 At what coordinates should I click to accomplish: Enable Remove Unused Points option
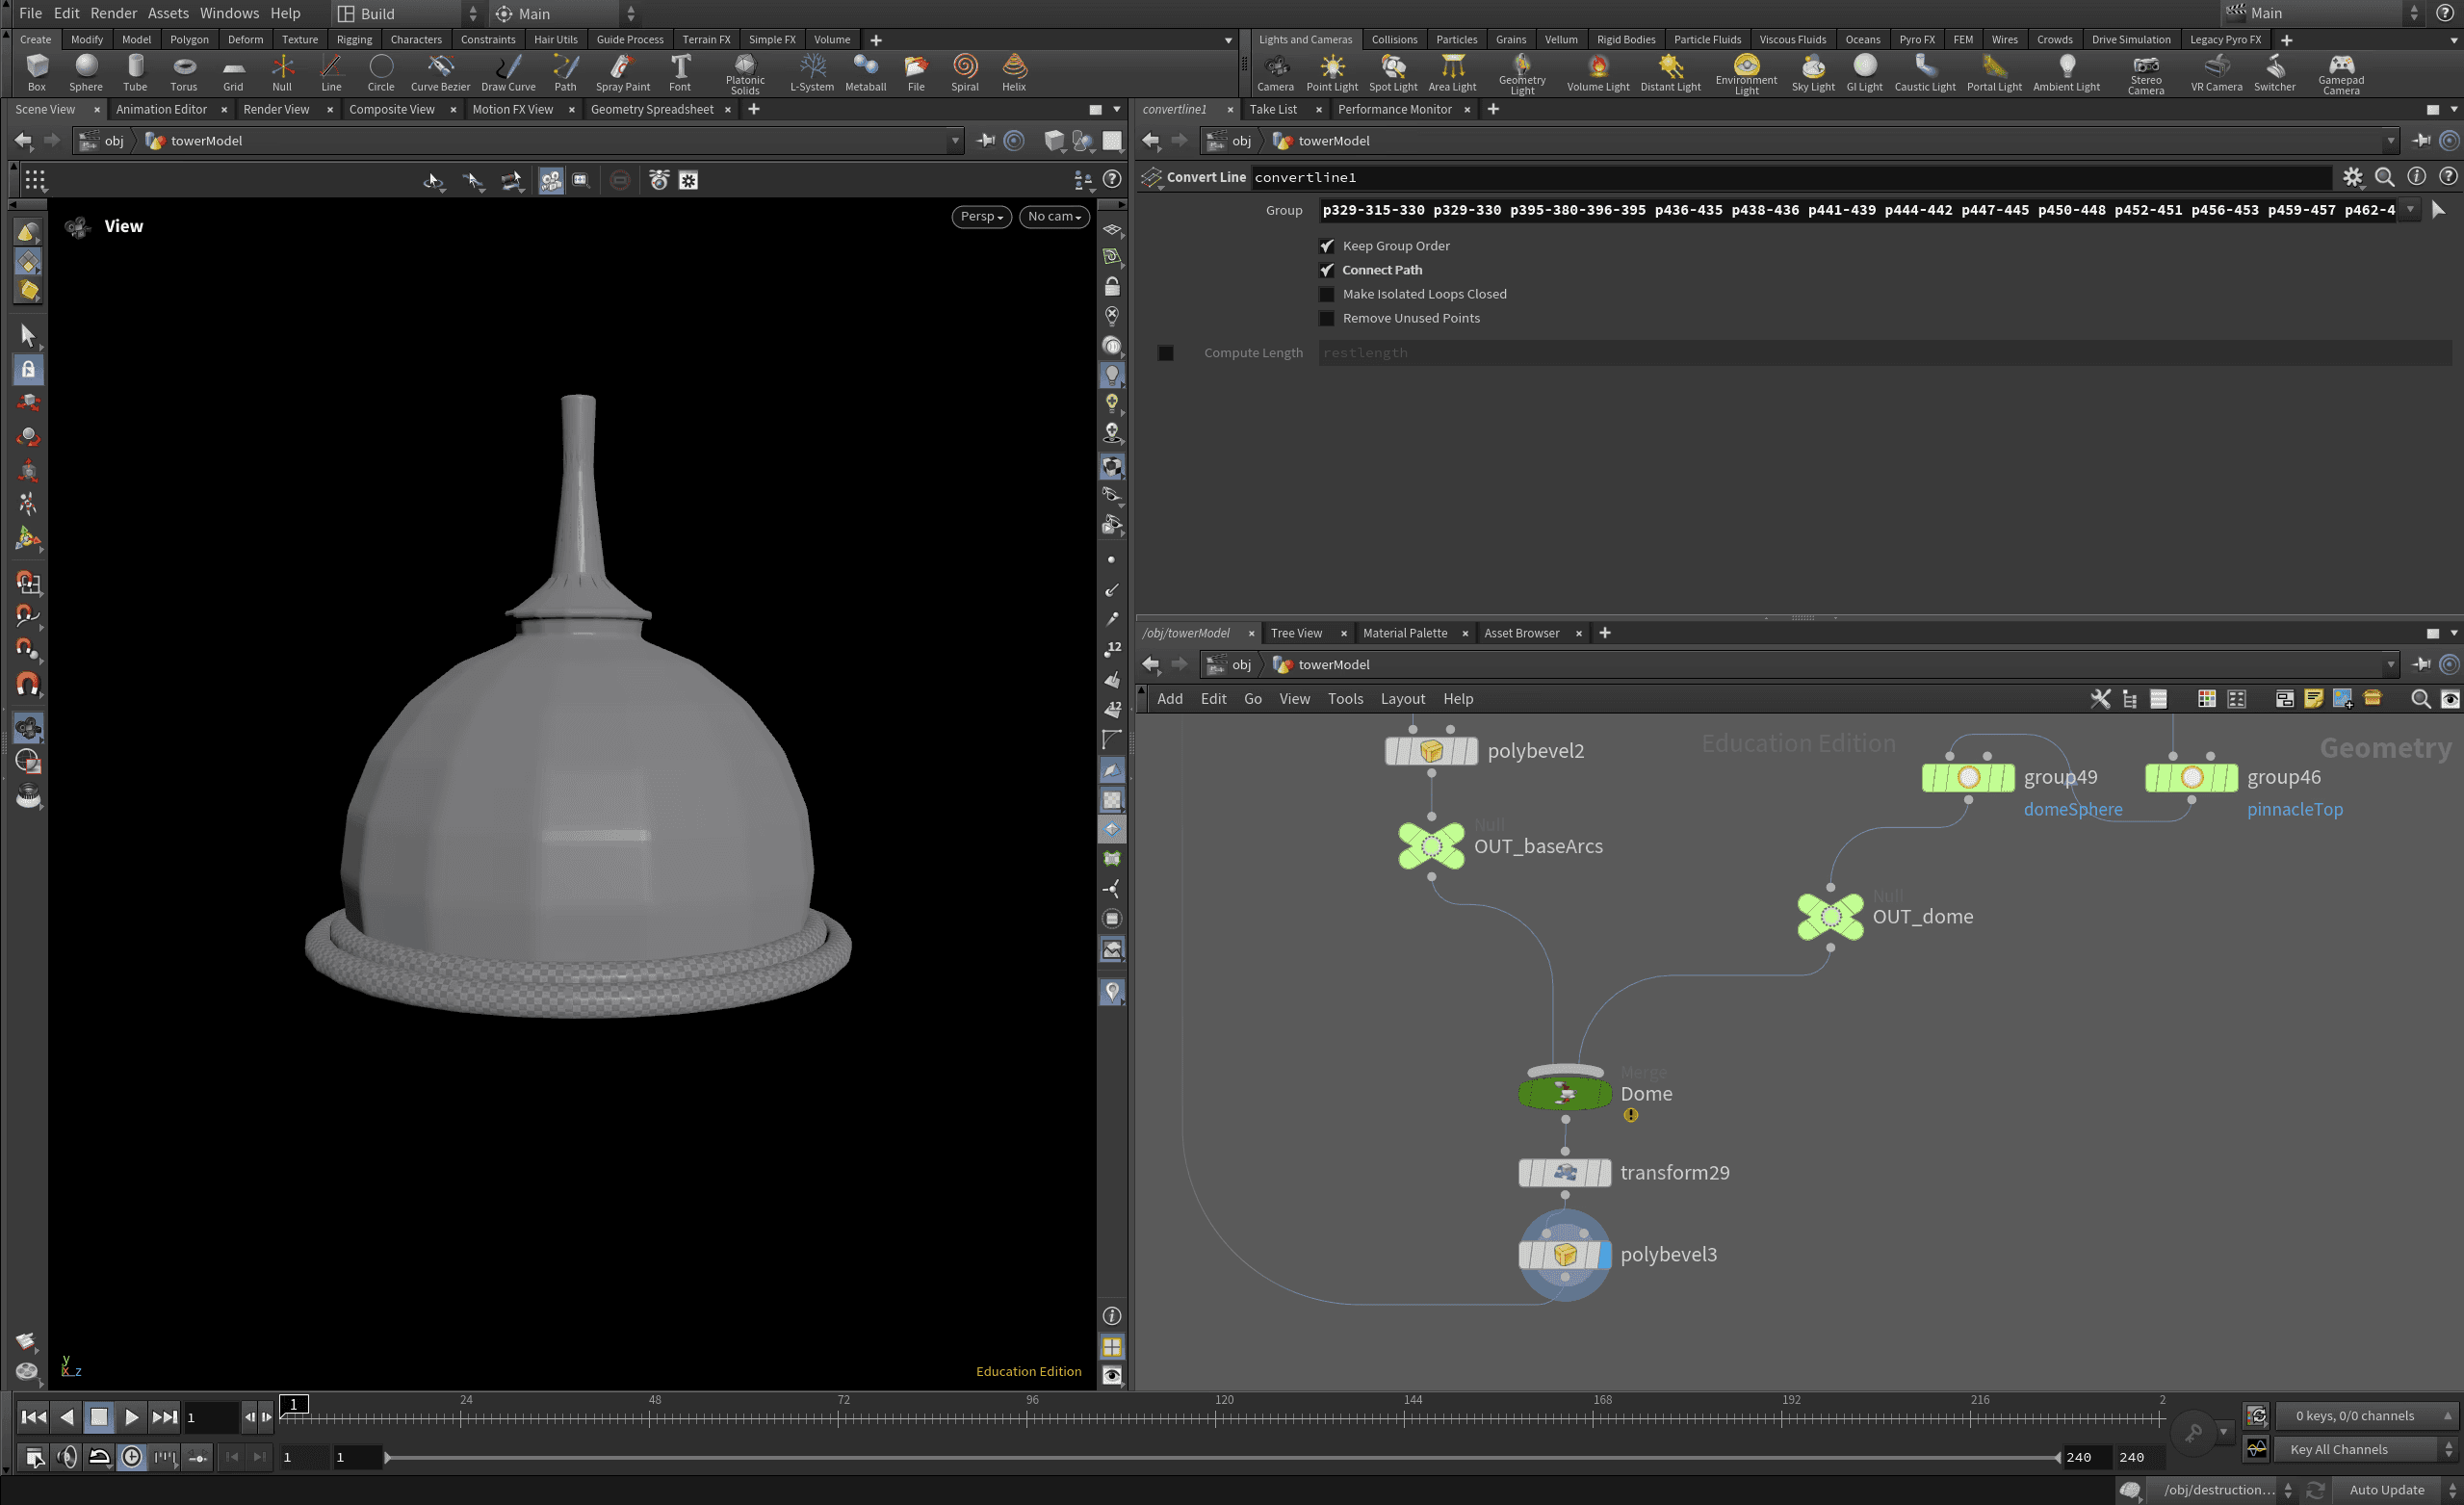tap(1327, 318)
